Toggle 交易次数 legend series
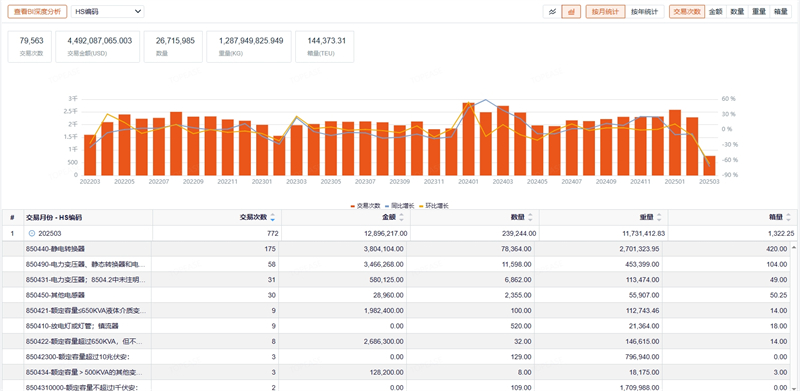 point(365,206)
